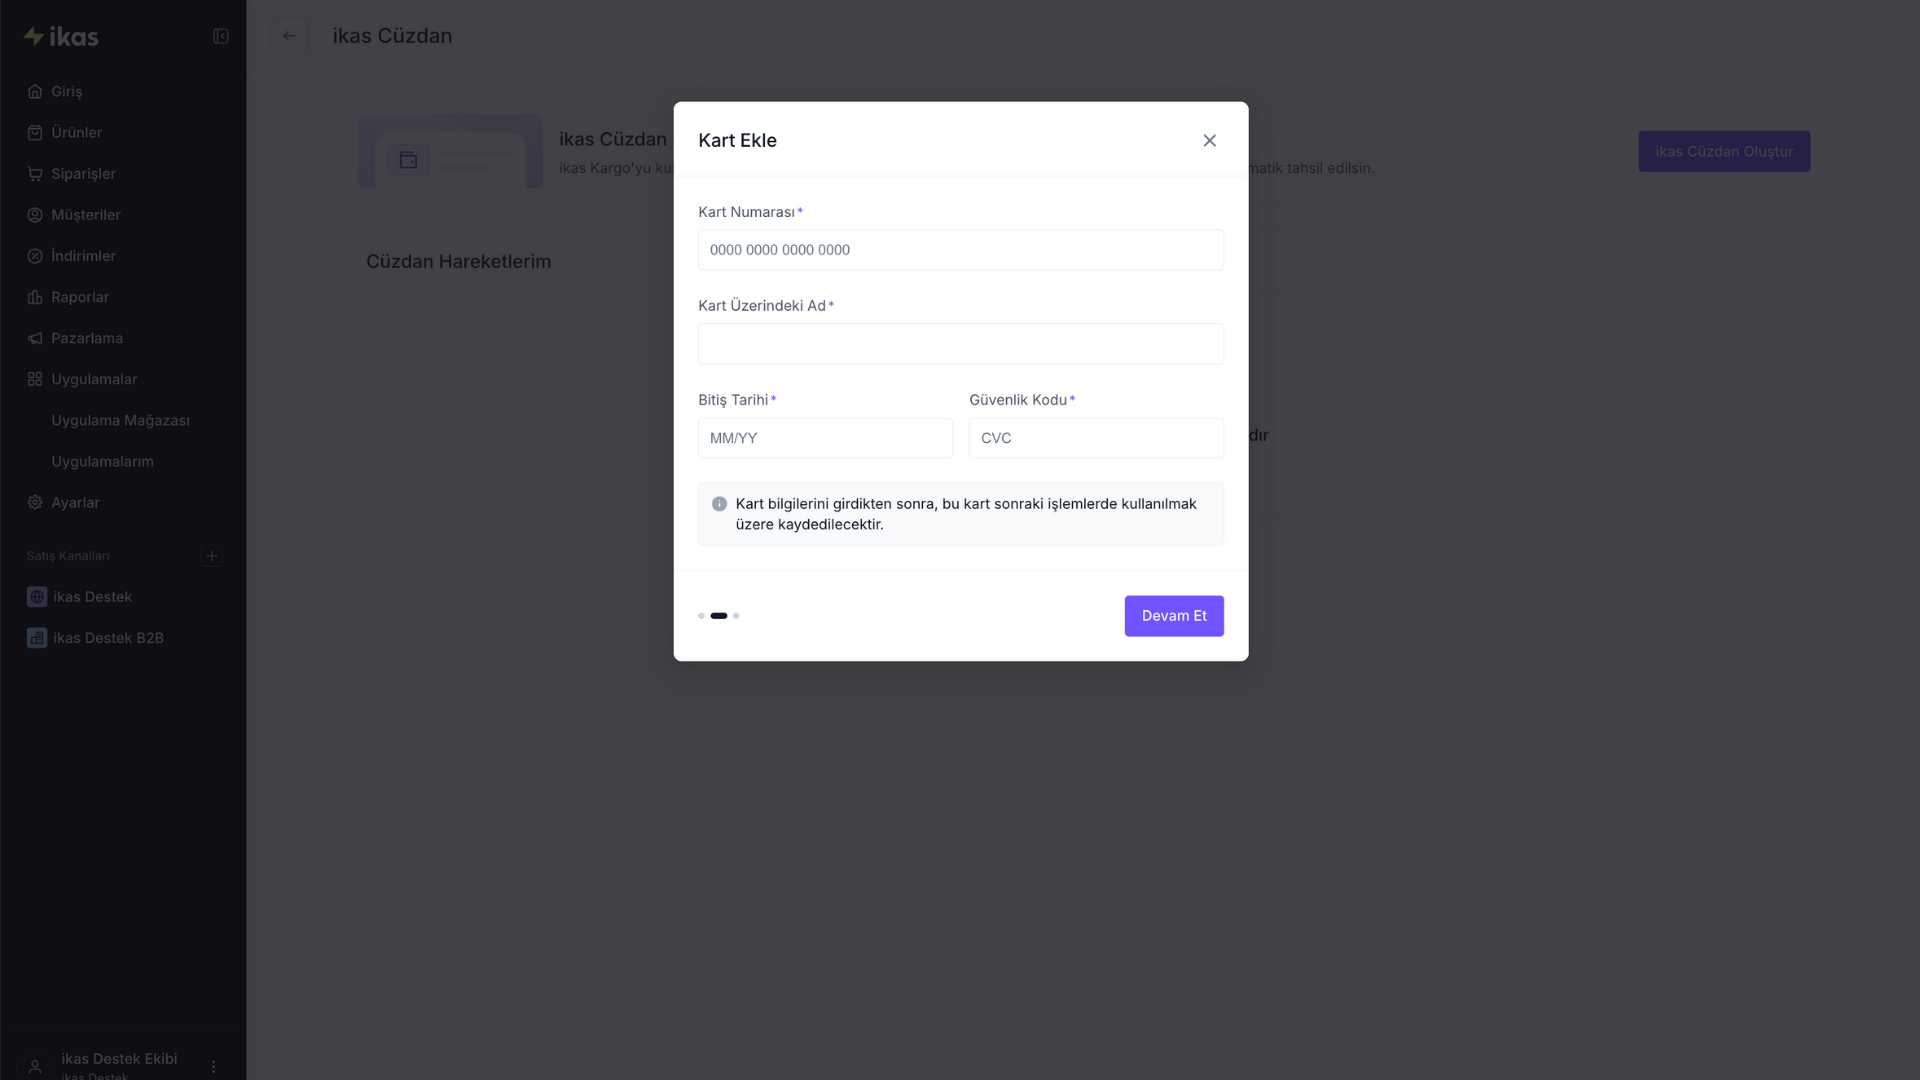1920x1080 pixels.
Task: Collapse the sidebar panel toggle icon
Action: [x=221, y=36]
